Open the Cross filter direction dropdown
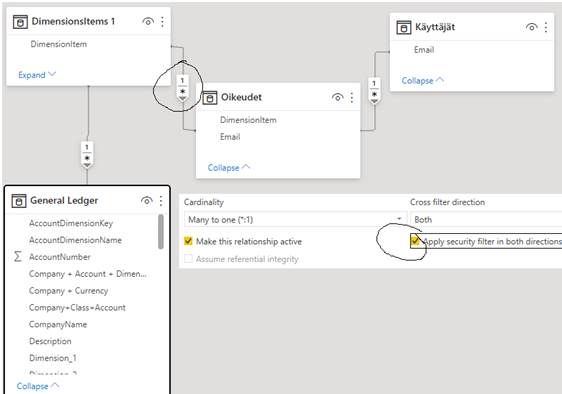This screenshot has width=562, height=394. pyautogui.click(x=486, y=219)
